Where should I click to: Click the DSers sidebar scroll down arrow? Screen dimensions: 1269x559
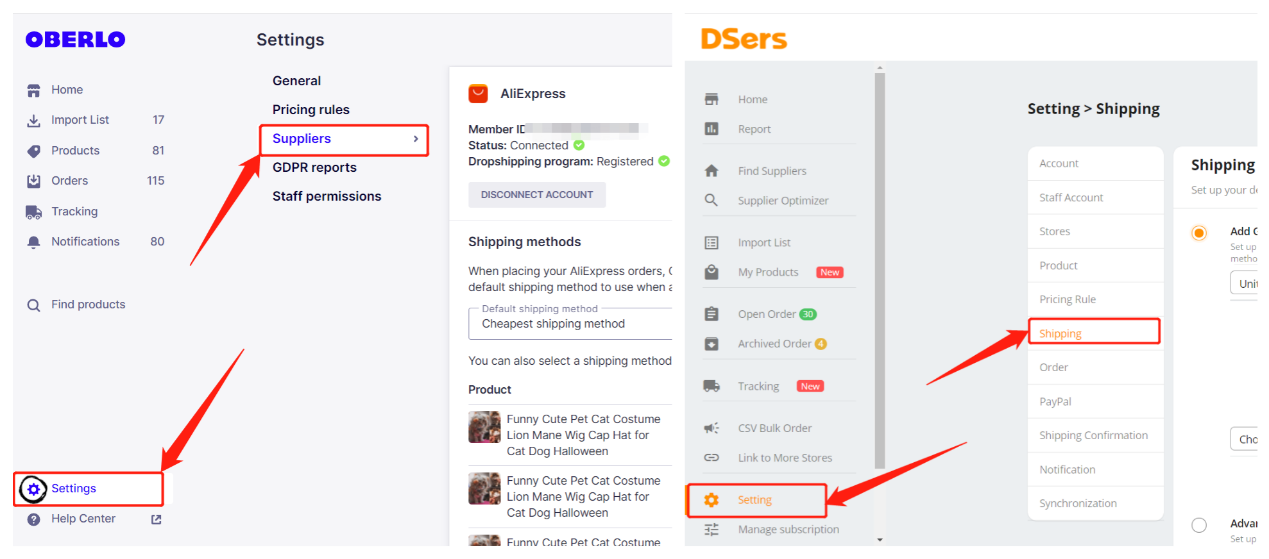coord(880,540)
